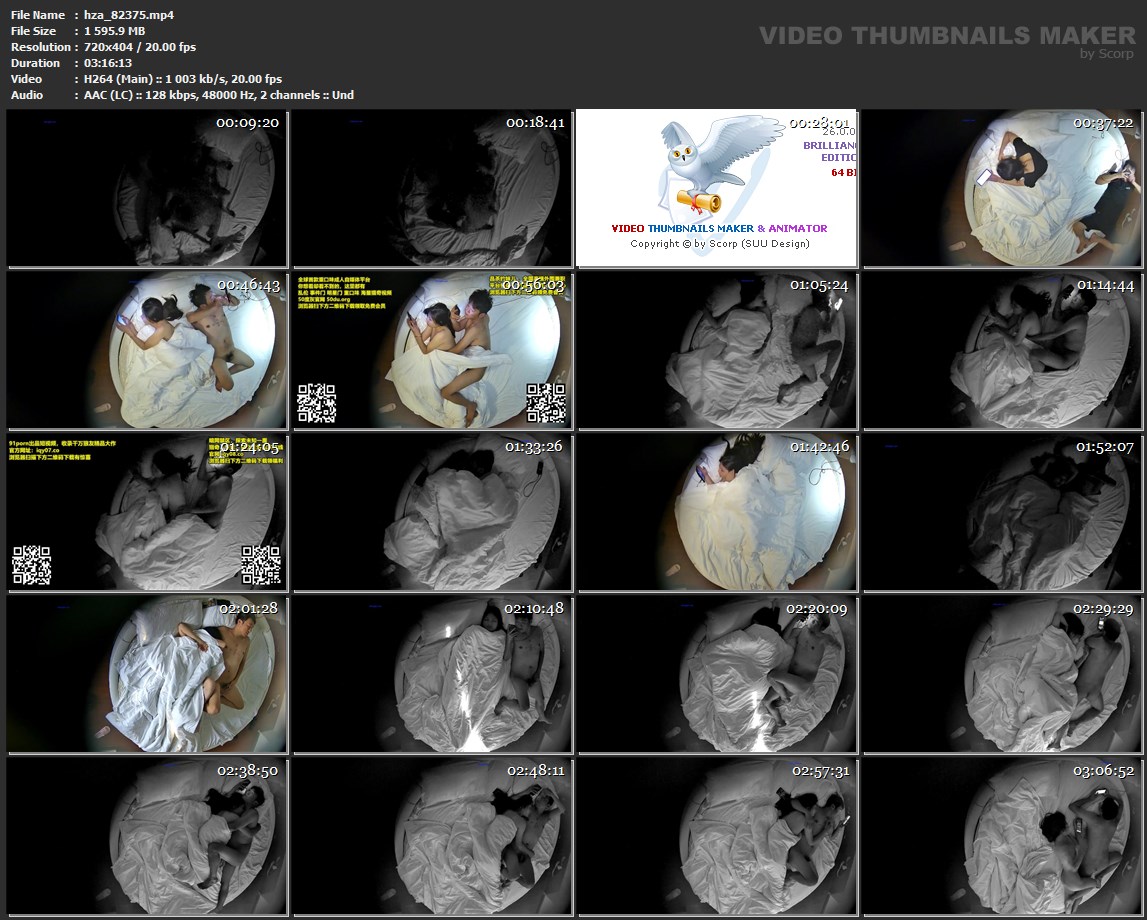Pick the thumbnail marked 00:56:03

(432, 350)
